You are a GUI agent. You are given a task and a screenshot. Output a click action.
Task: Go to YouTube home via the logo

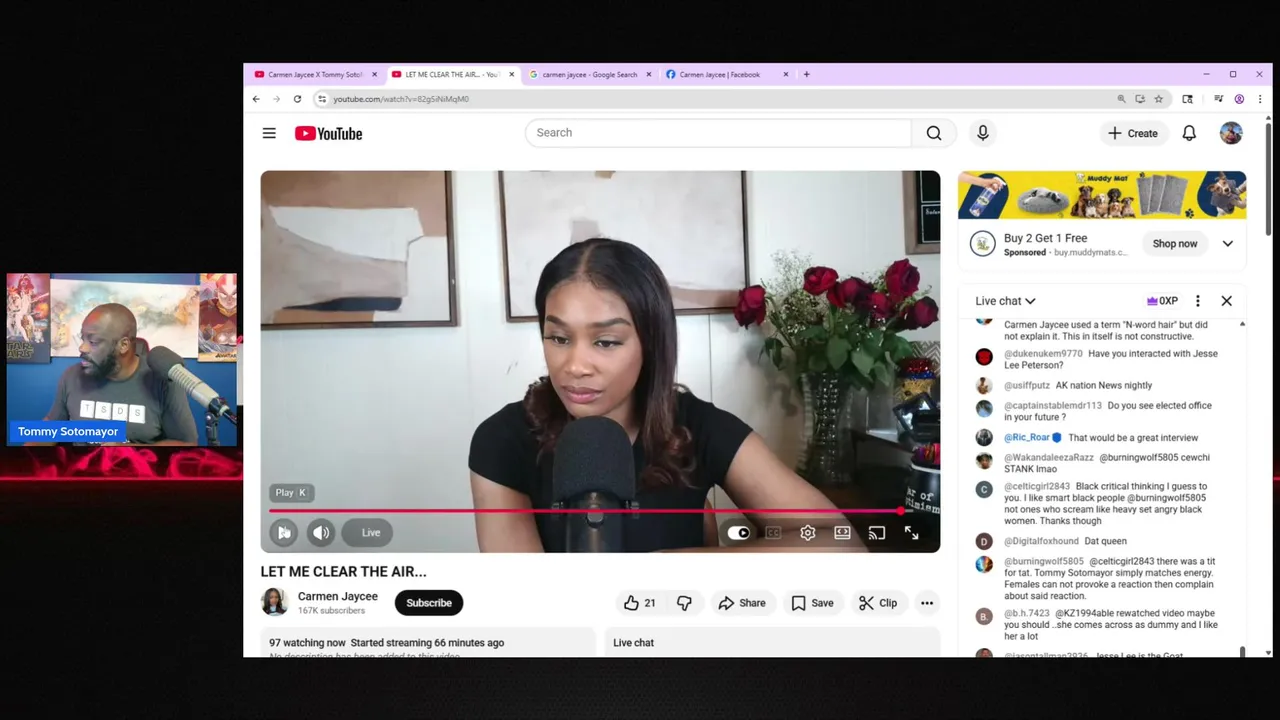(x=328, y=133)
